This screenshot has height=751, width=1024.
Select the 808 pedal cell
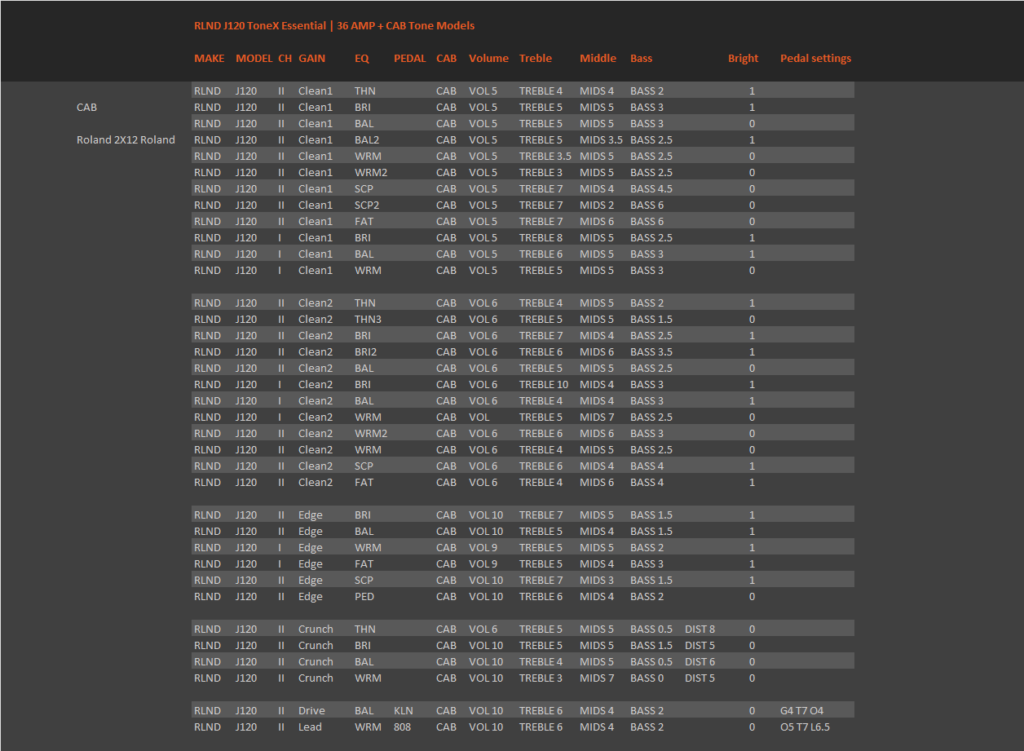coord(402,727)
